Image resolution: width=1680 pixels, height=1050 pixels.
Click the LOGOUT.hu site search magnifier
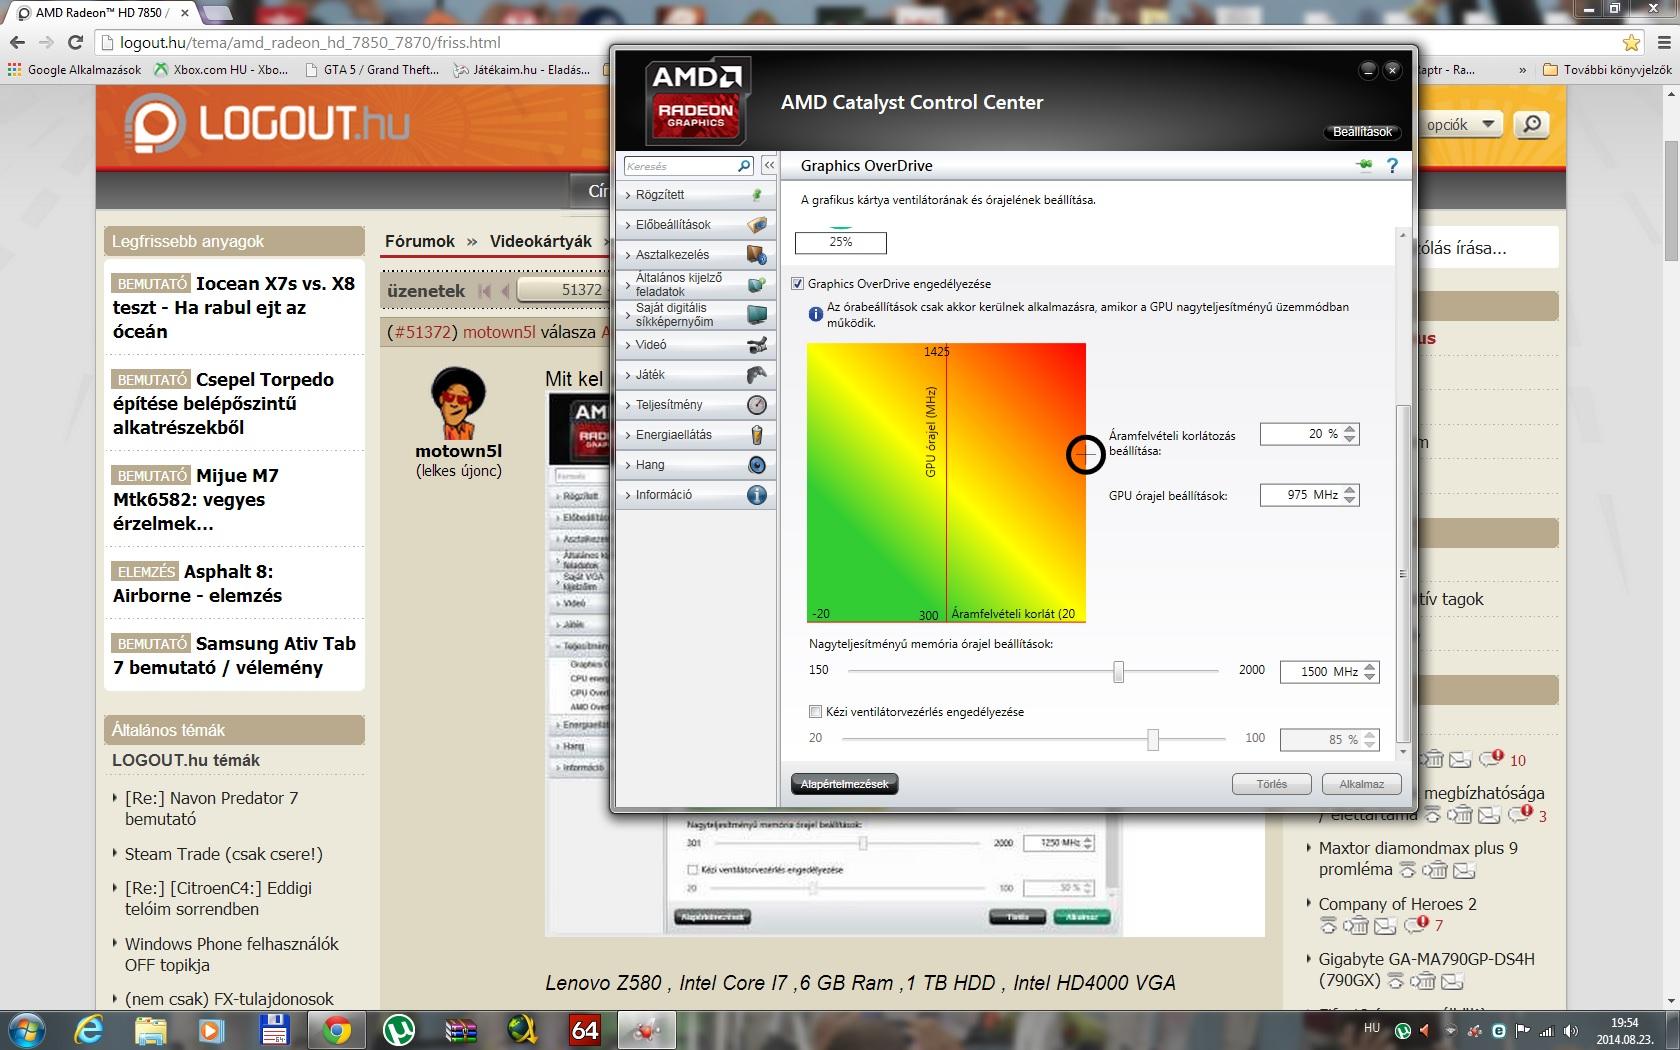[1531, 124]
